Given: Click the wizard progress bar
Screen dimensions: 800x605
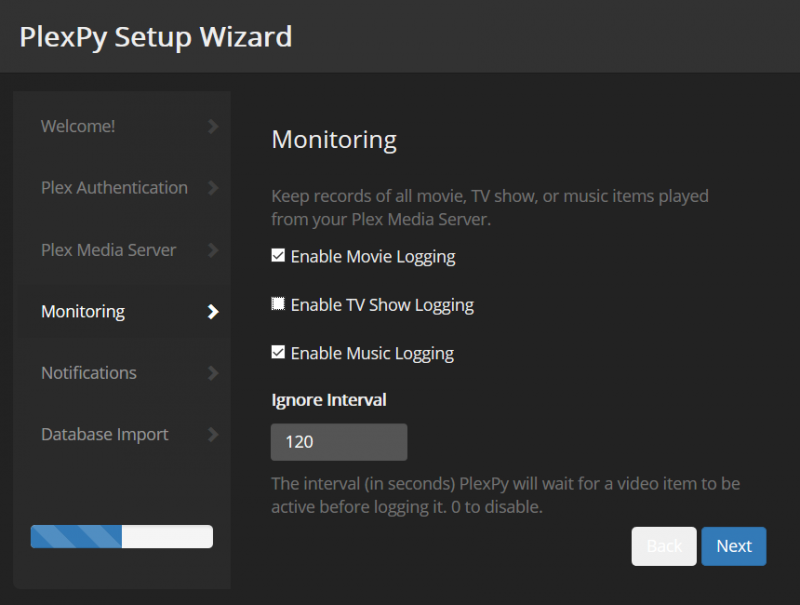Looking at the screenshot, I should tap(122, 537).
